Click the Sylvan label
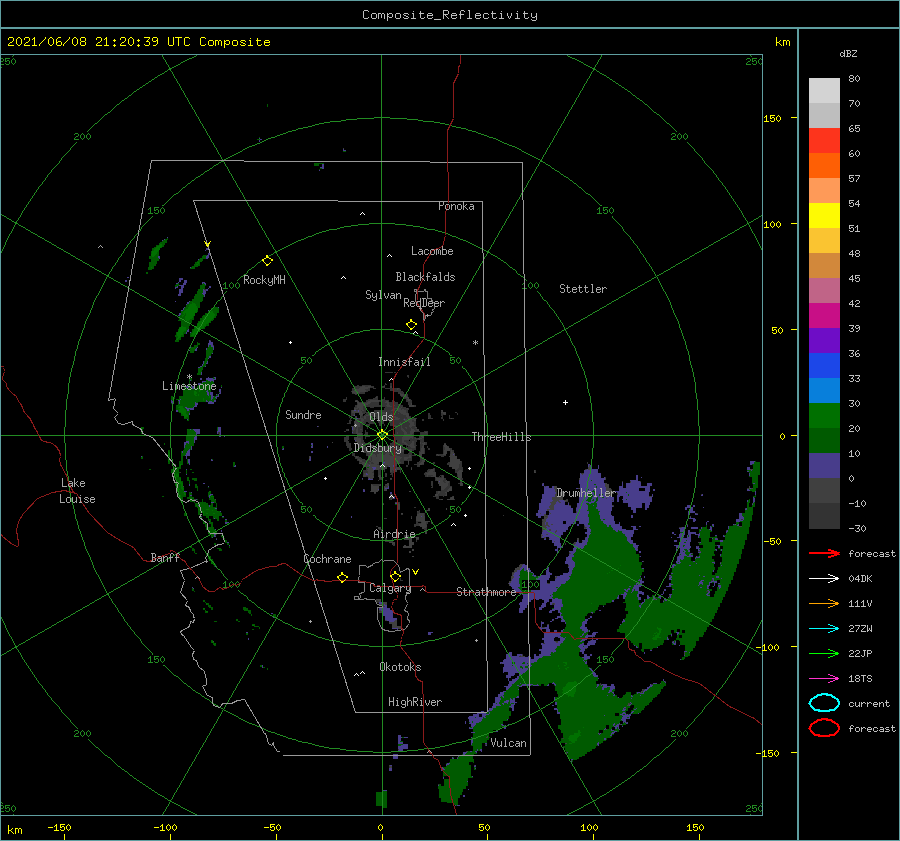 (383, 295)
